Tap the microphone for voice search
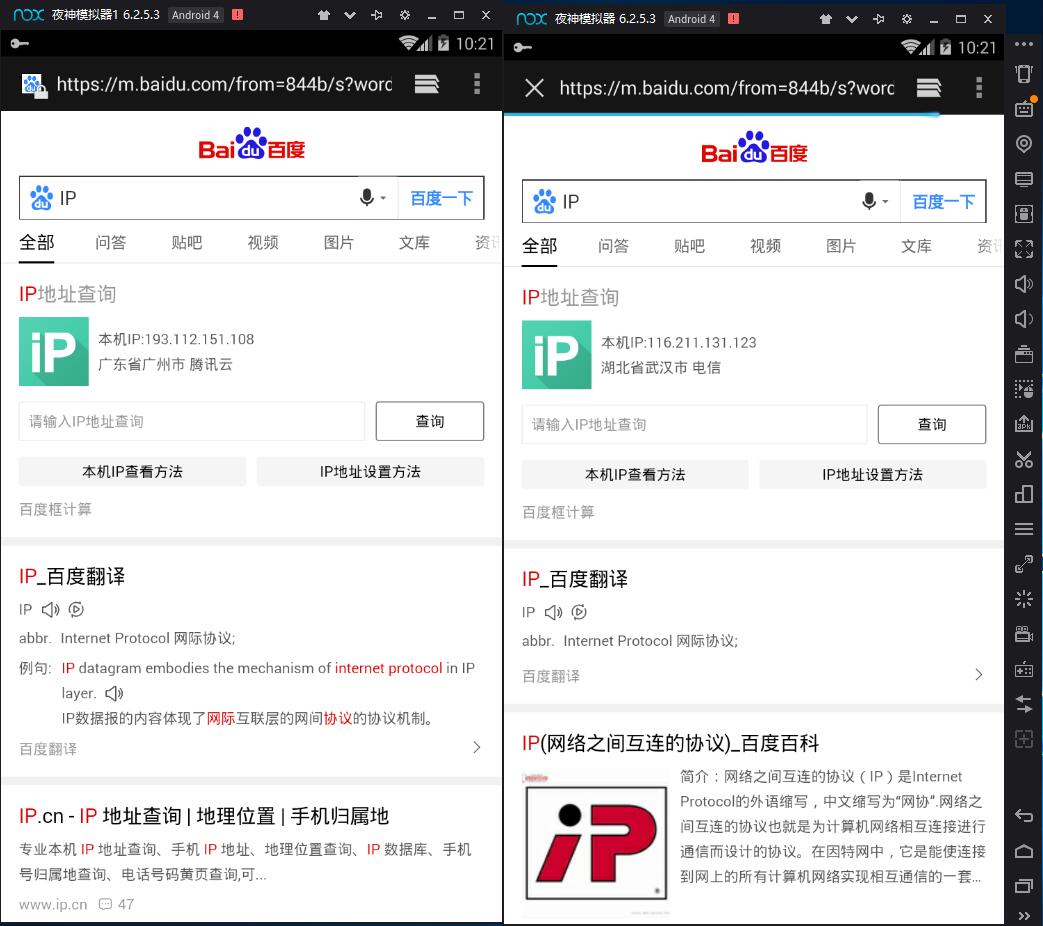This screenshot has width=1043, height=926. (368, 197)
